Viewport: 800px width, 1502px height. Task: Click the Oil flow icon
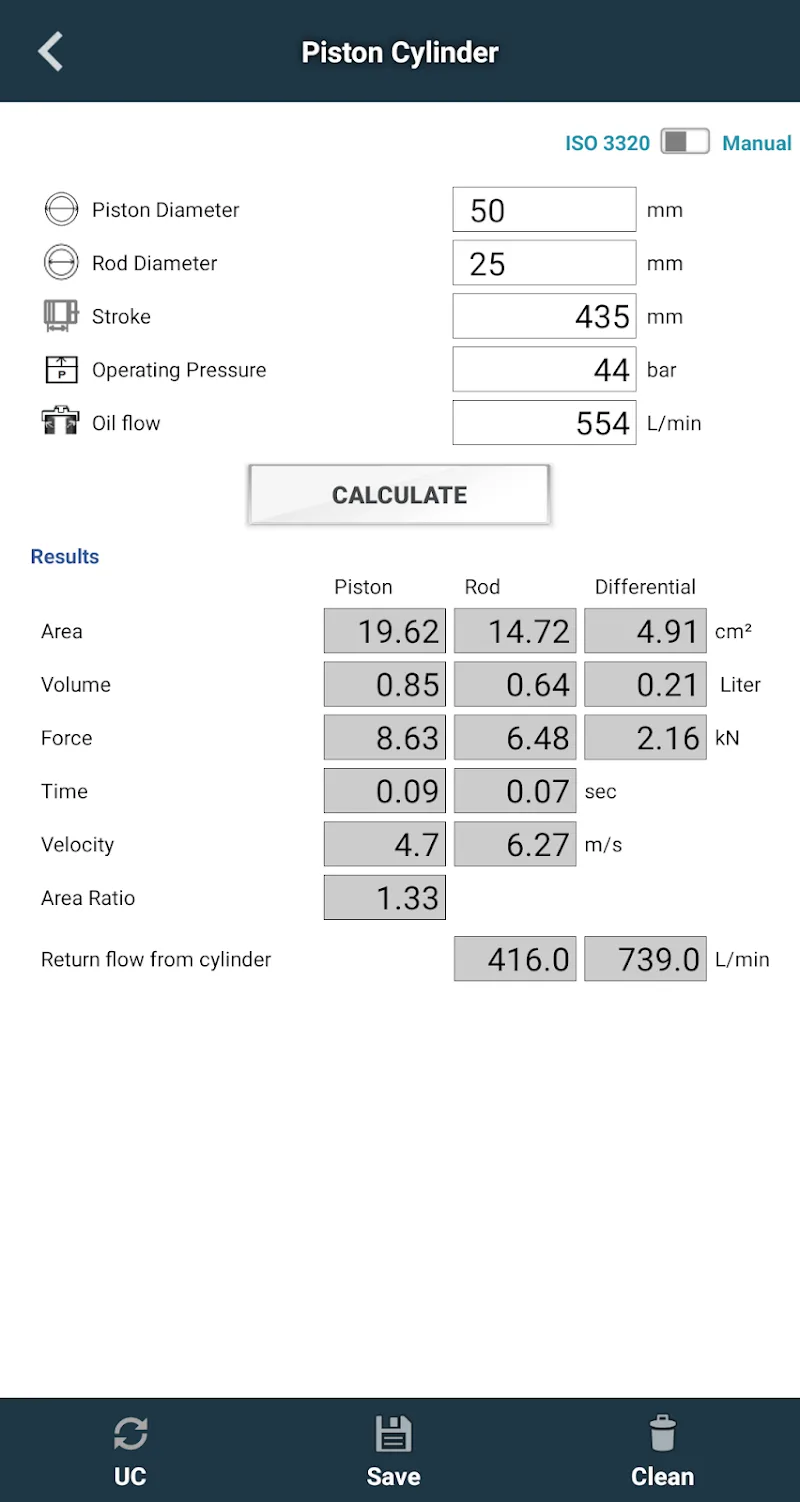pyautogui.click(x=61, y=423)
